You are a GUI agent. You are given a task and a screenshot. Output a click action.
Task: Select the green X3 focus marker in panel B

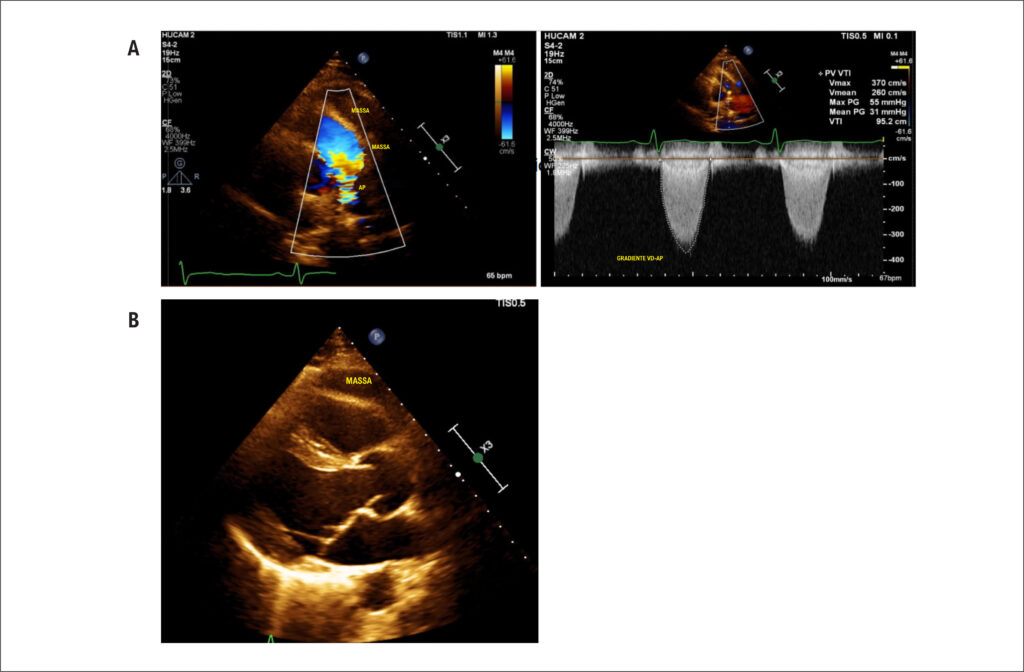(x=478, y=458)
